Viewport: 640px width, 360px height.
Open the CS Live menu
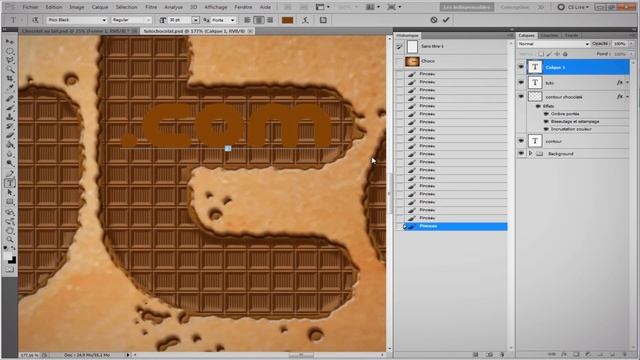tap(573, 7)
